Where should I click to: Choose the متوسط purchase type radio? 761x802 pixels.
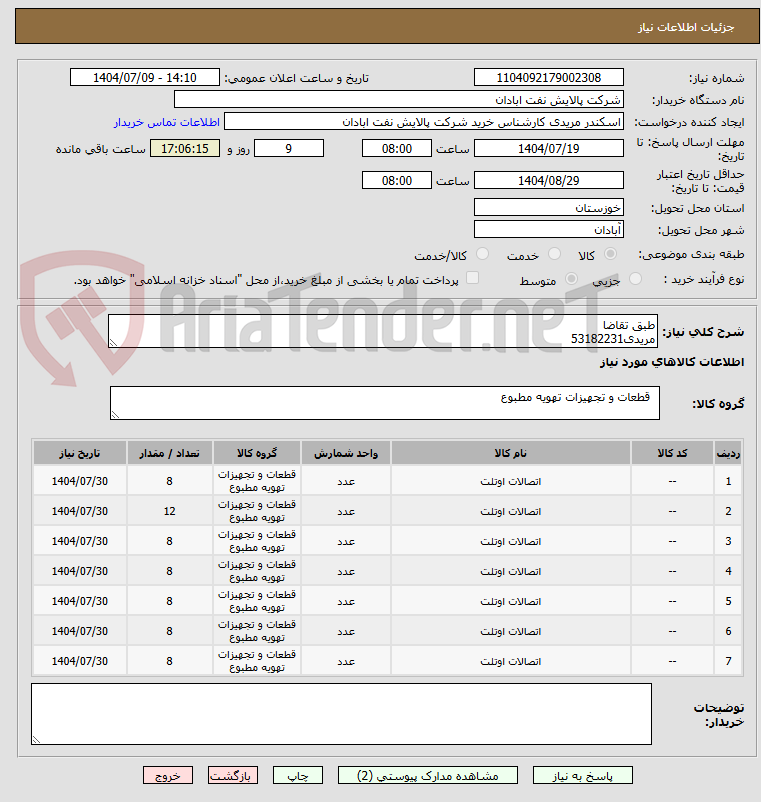(x=571, y=279)
